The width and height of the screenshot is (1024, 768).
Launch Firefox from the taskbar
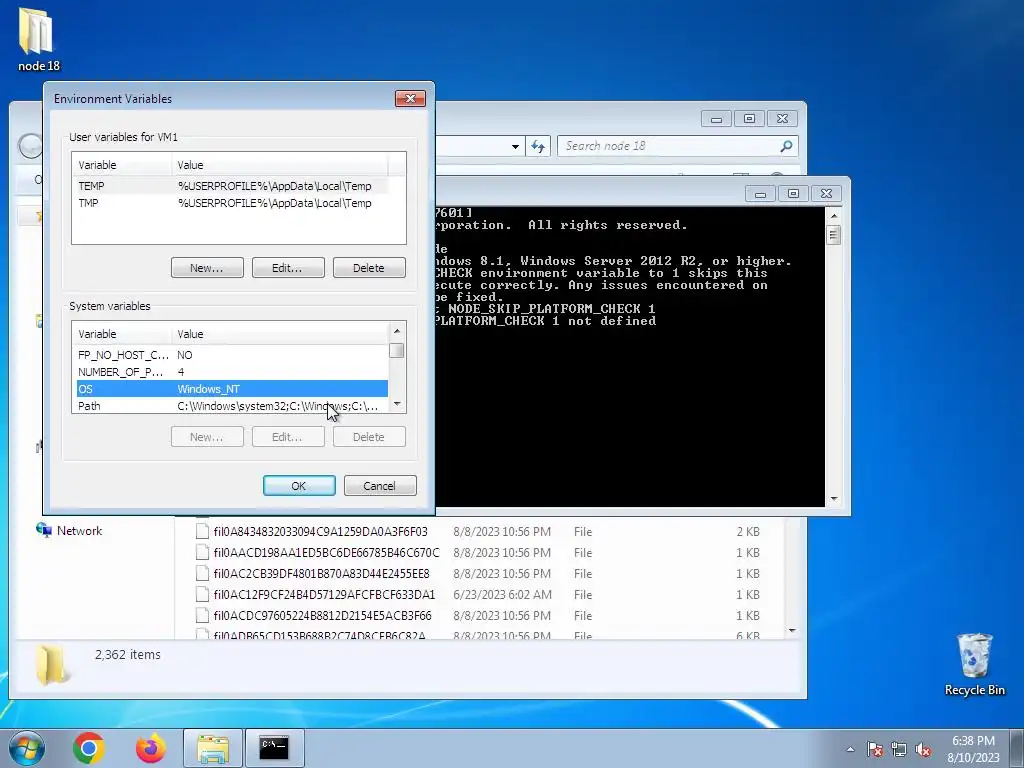click(x=150, y=748)
